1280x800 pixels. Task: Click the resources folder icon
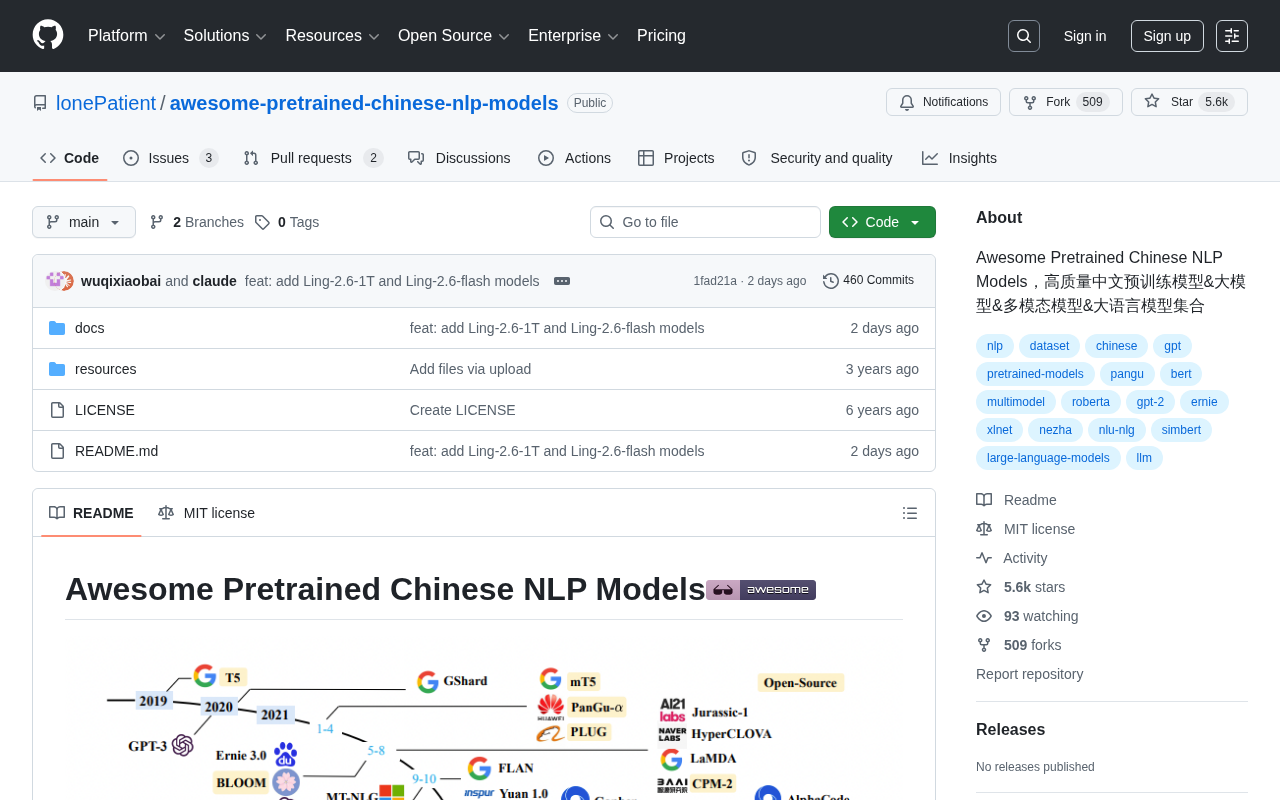[57, 369]
